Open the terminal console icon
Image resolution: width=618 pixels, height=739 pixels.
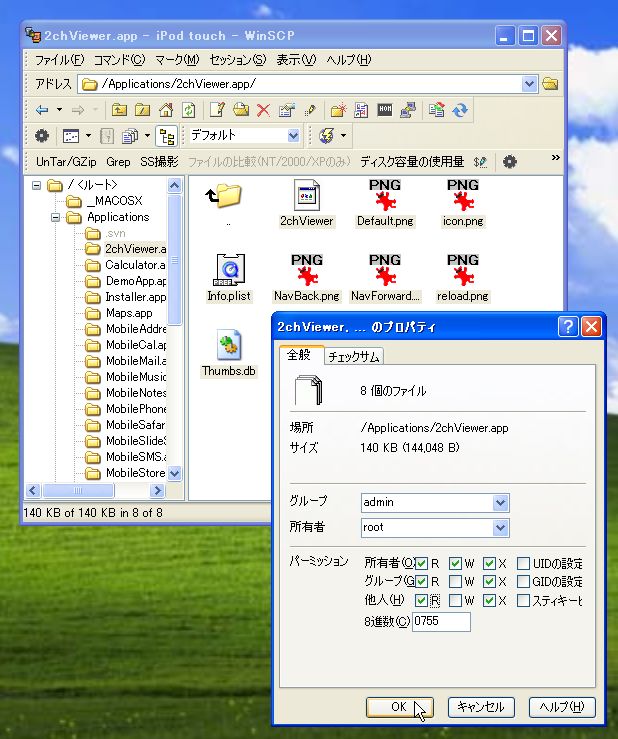click(385, 111)
